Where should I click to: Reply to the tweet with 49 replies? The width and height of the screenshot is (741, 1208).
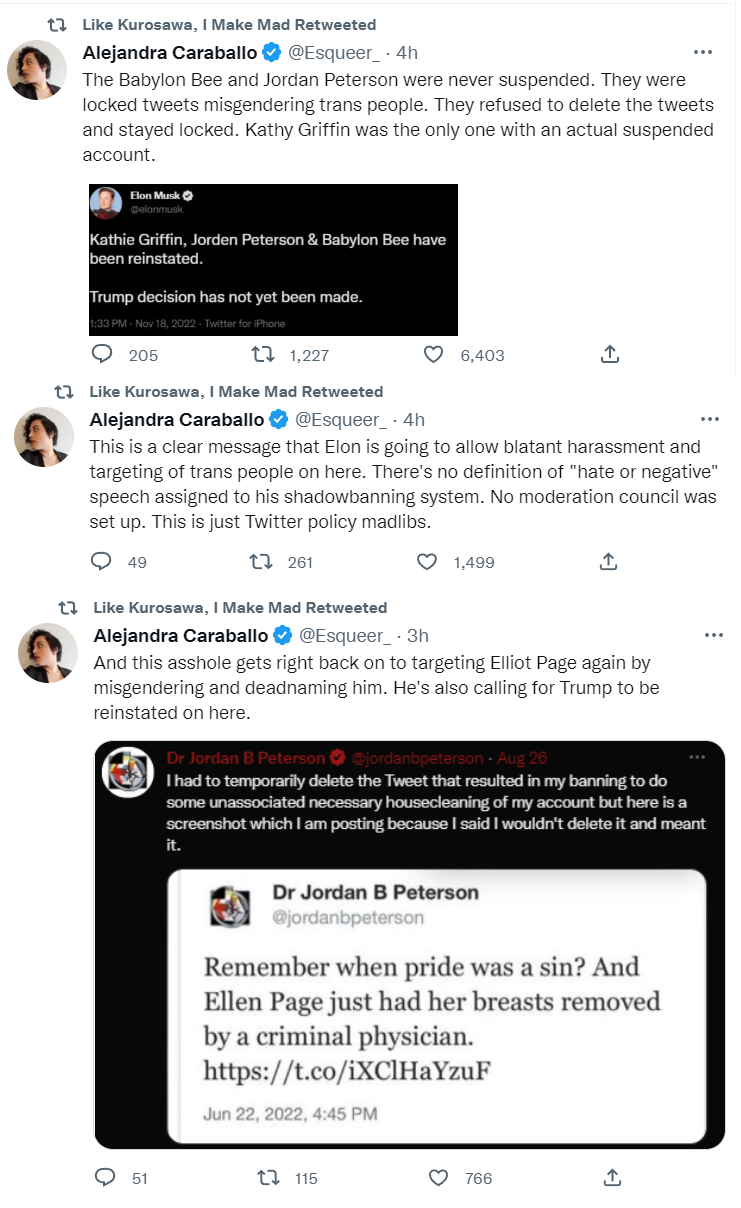(x=102, y=562)
